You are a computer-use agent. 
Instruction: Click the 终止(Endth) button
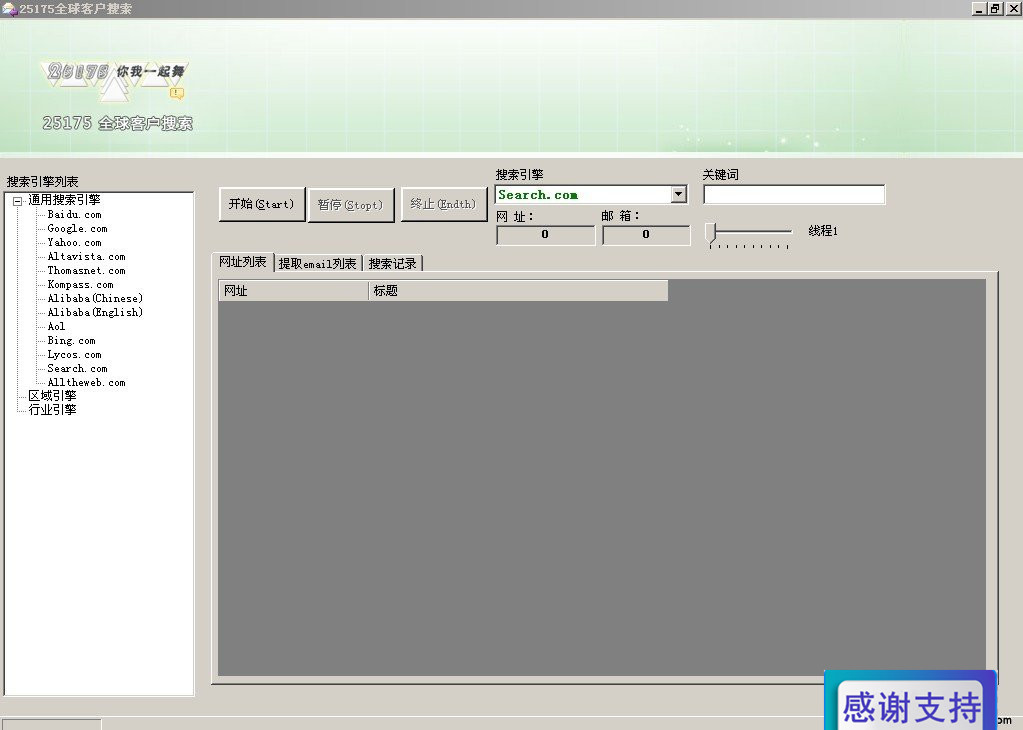point(444,204)
